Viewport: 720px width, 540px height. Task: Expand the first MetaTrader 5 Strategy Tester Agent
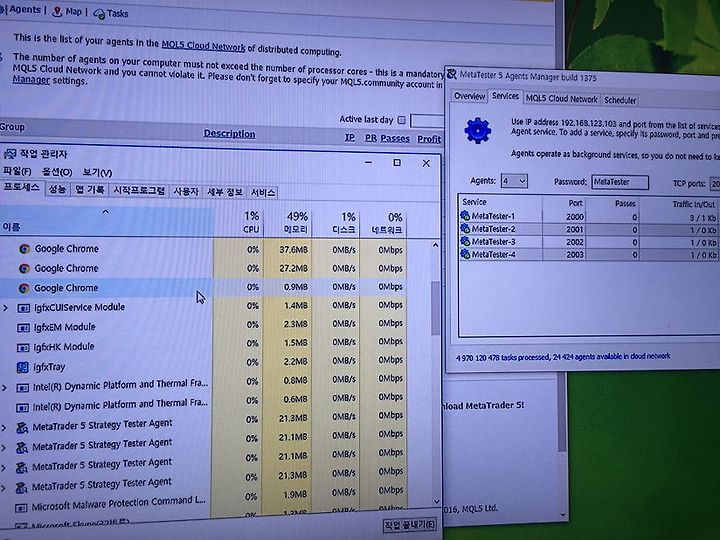tap(4, 428)
